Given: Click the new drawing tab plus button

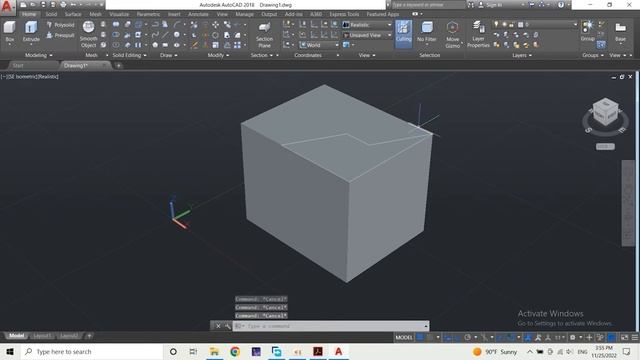Looking at the screenshot, I should 118,65.
